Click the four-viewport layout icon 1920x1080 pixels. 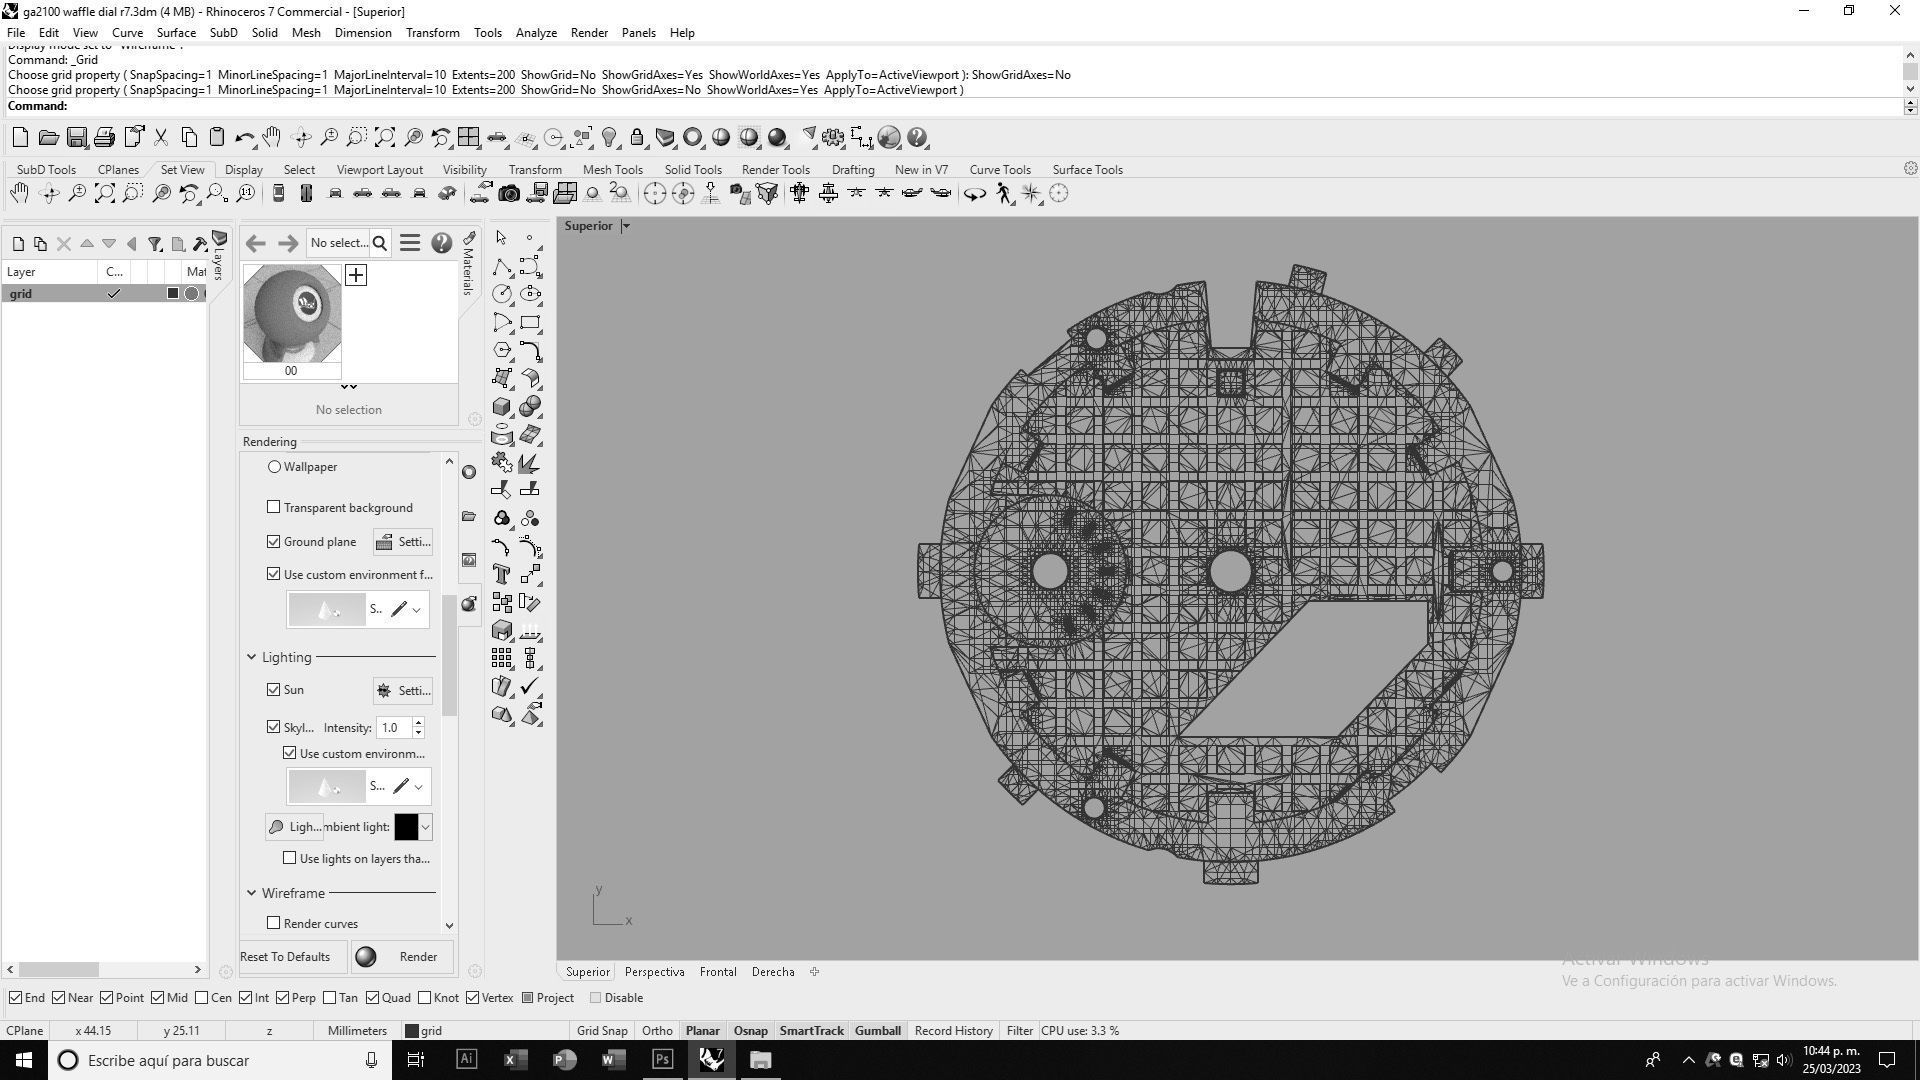468,138
